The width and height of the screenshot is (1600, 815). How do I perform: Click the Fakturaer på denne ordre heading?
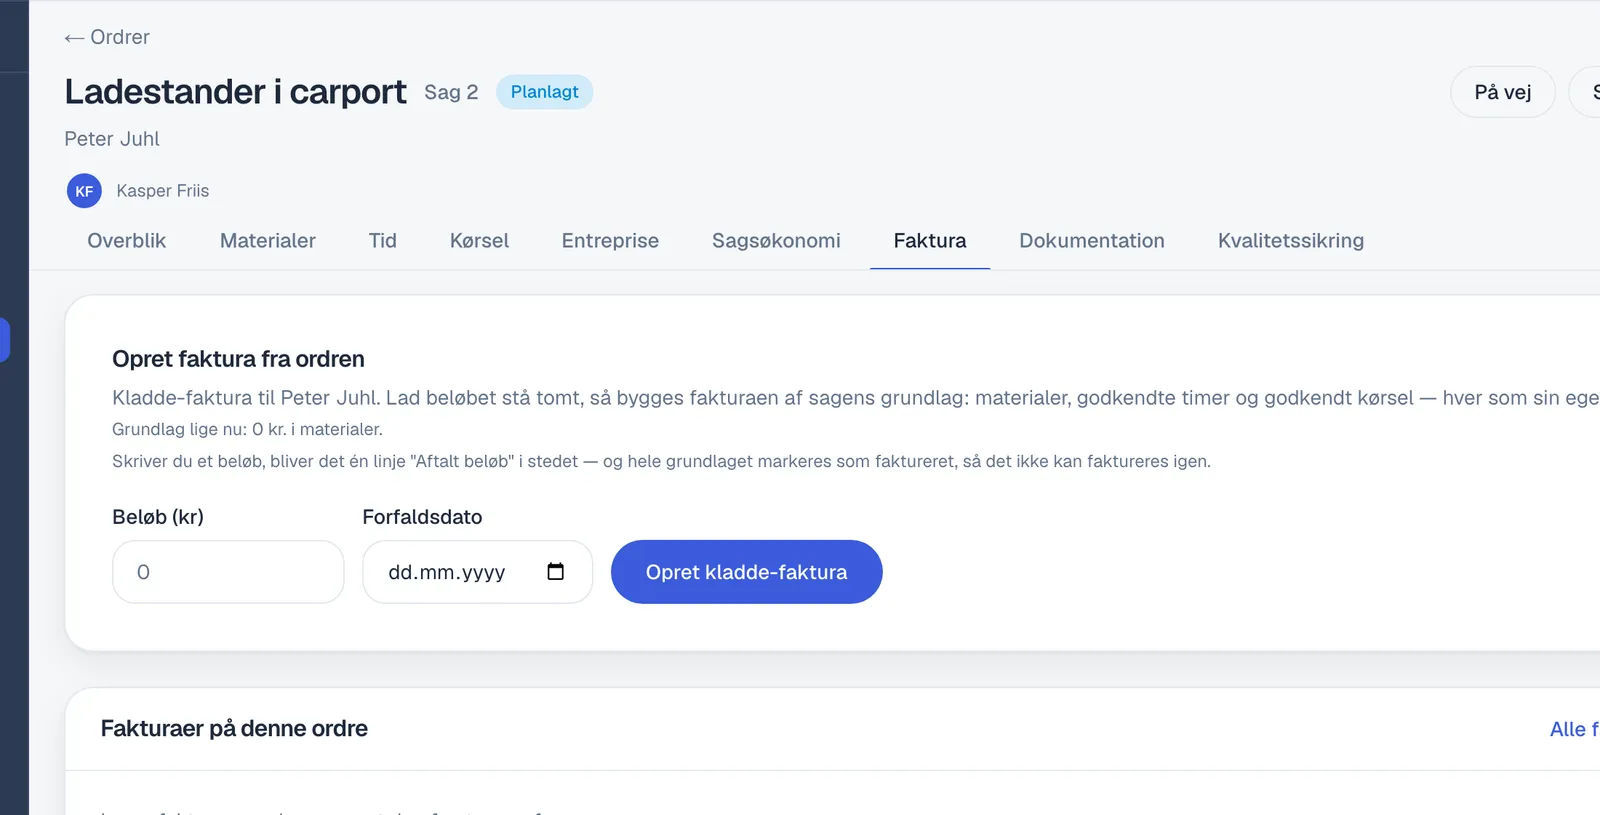tap(234, 728)
